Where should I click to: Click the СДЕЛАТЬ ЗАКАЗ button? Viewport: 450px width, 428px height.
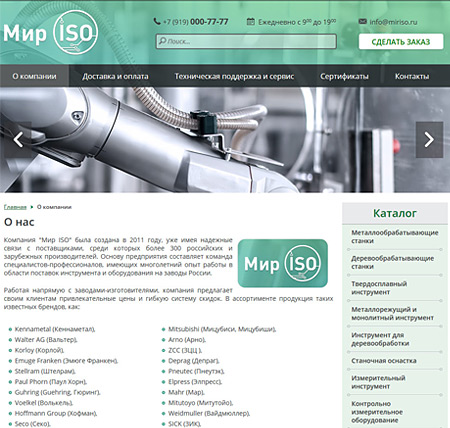[x=401, y=42]
